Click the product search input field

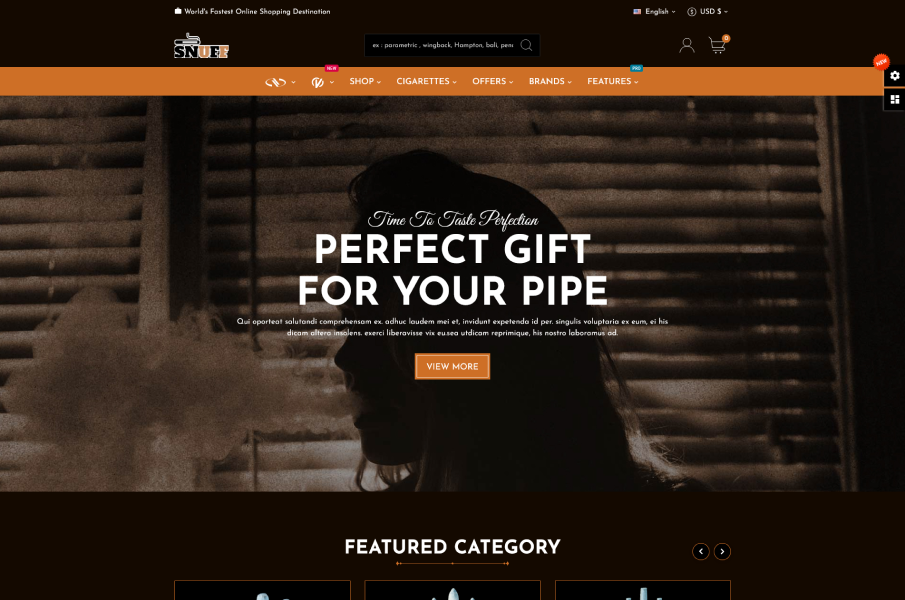(x=443, y=45)
